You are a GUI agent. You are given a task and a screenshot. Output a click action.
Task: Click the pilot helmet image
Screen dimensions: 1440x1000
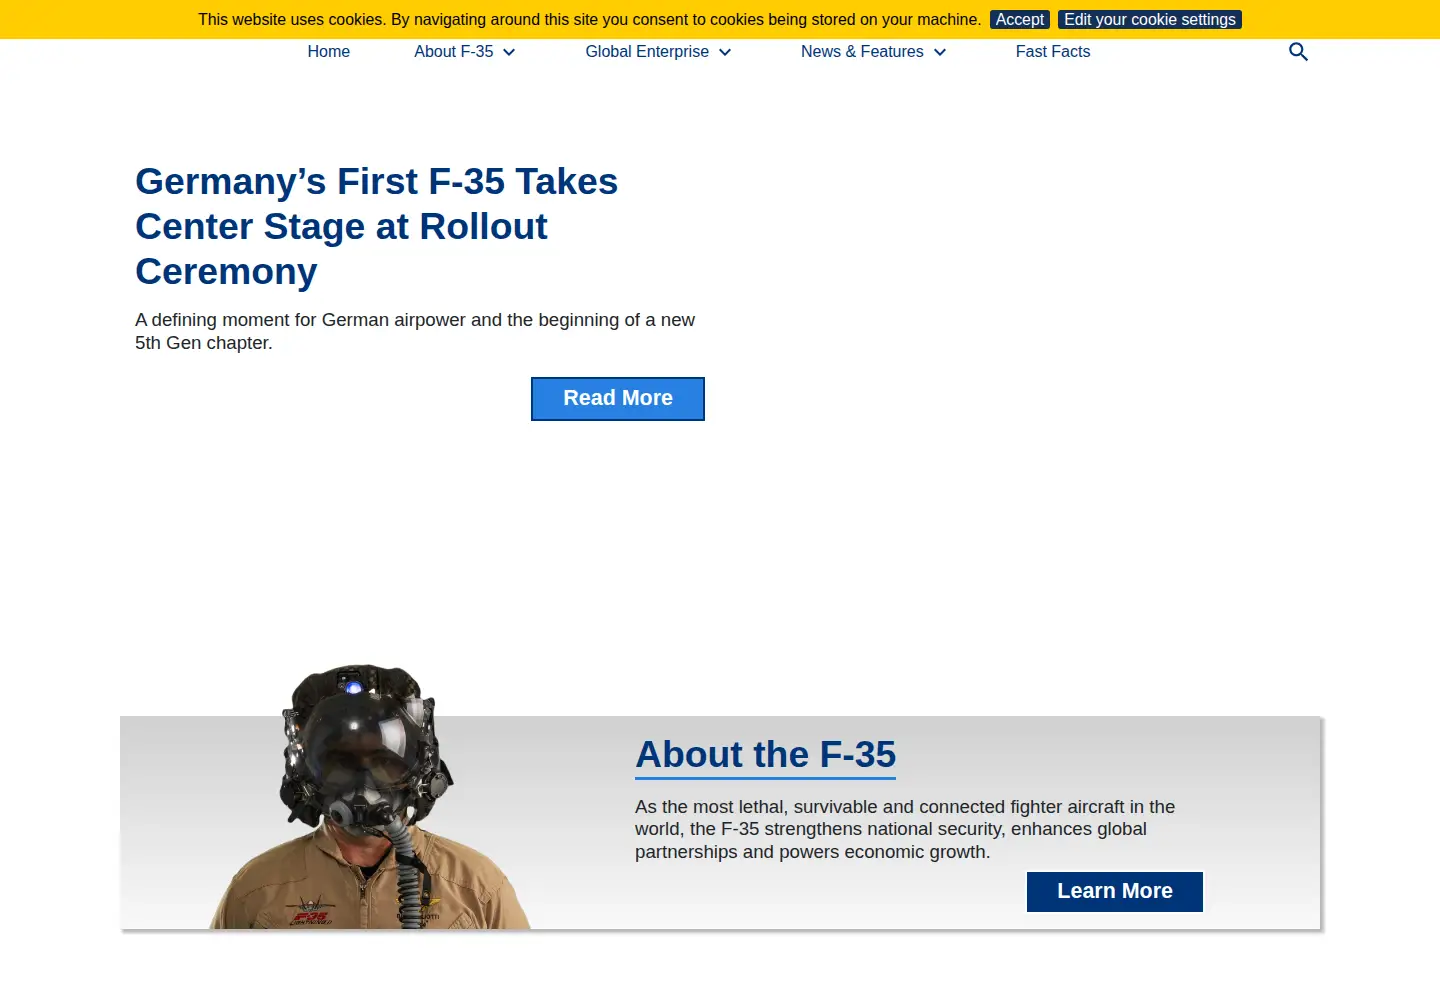coord(370,797)
